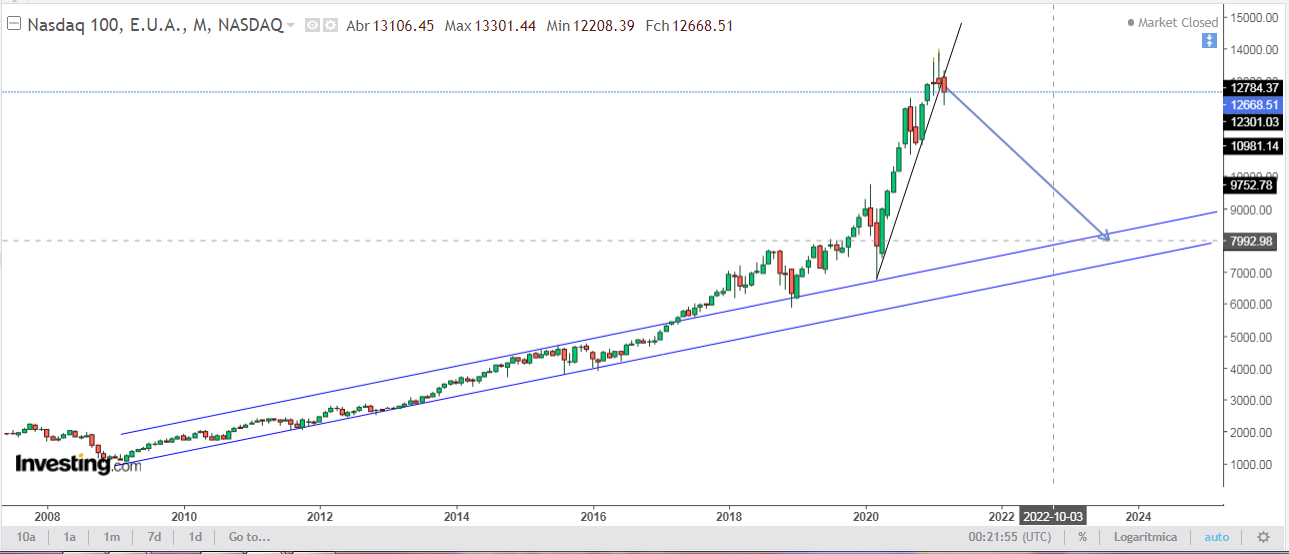Image resolution: width=1289 pixels, height=554 pixels.
Task: Open the Nasdaq 100 symbol dropdown arrow
Action: pos(291,25)
